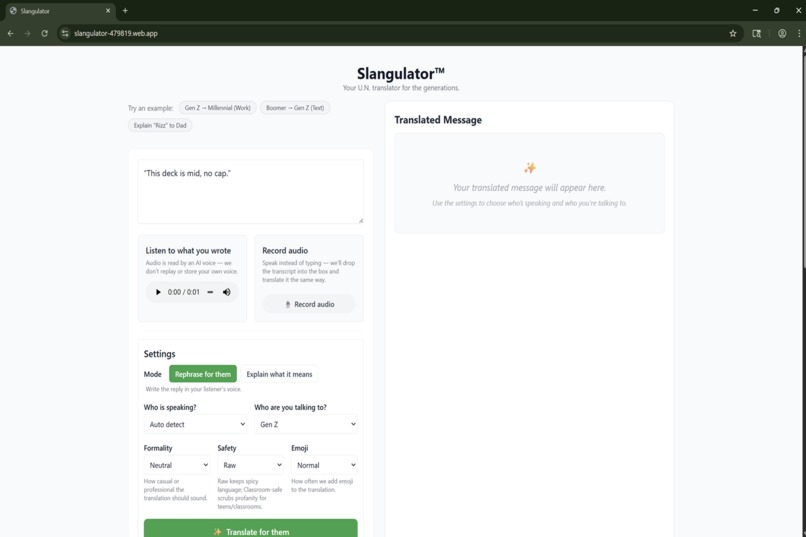The width and height of the screenshot is (806, 537).
Task: Click the Translated Message heading
Action: point(438,120)
